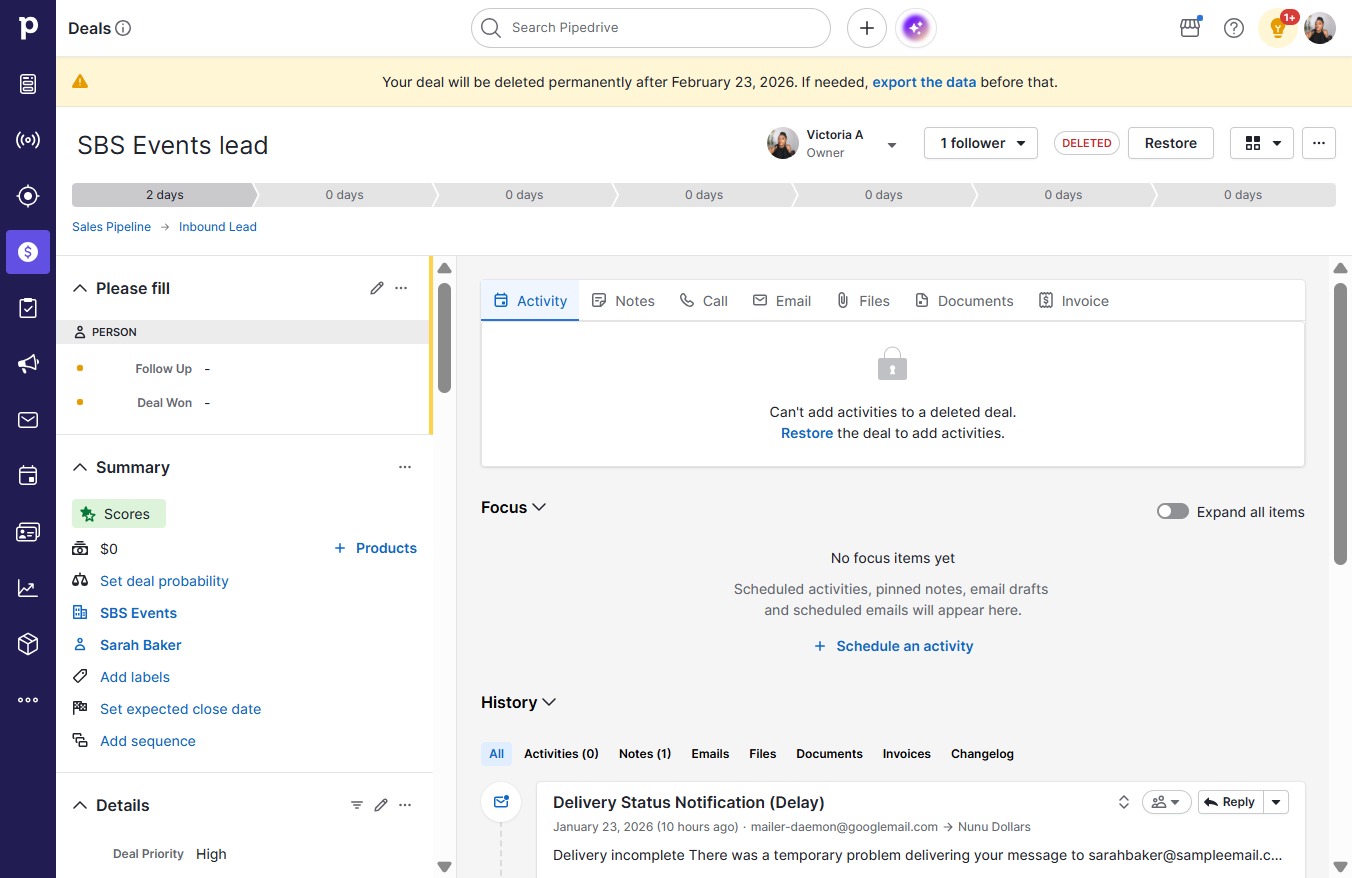Open more options in Summary section
This screenshot has width=1352, height=878.
[405, 467]
